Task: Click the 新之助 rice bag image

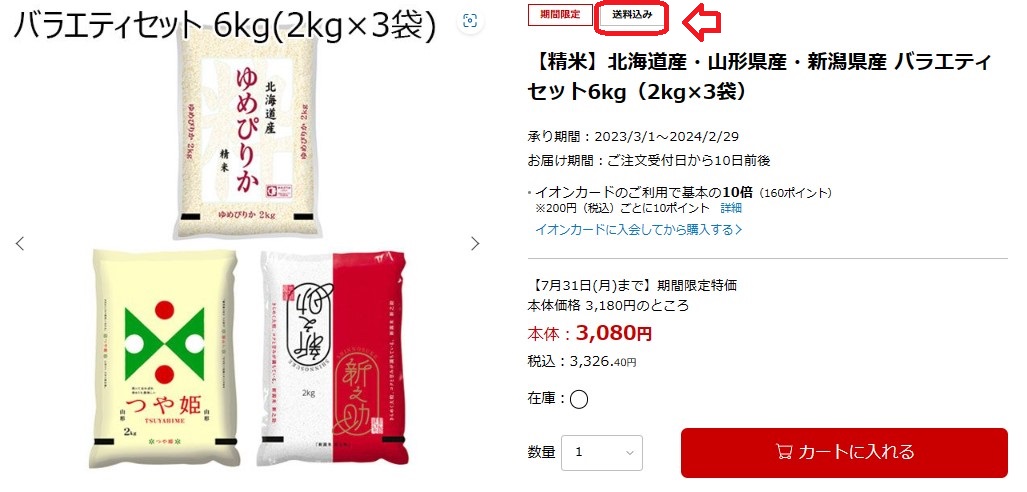Action: (333, 358)
